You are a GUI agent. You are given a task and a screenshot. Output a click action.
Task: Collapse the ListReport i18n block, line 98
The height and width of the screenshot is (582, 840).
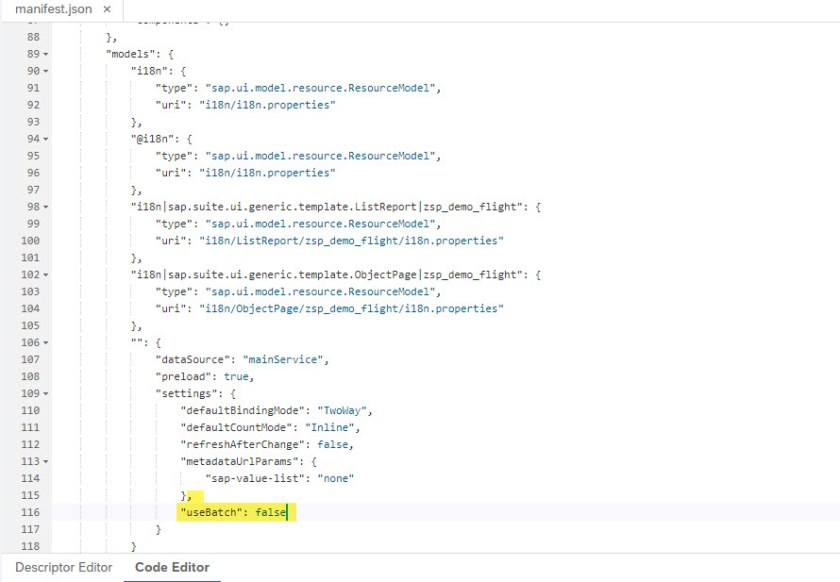coord(46,207)
